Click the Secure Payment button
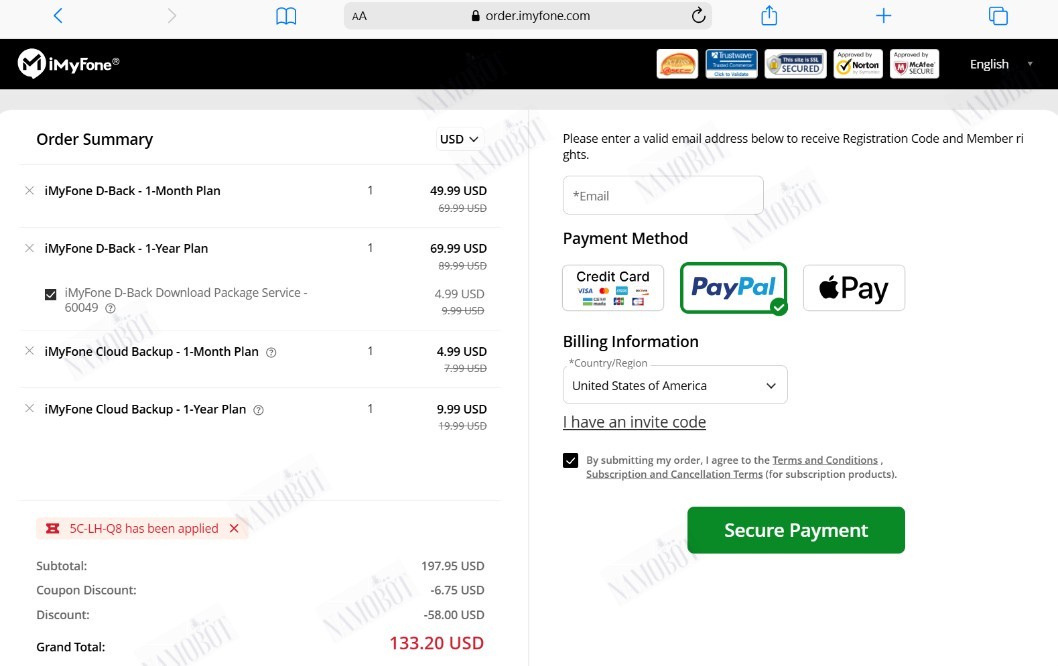The image size is (1058, 666). (796, 530)
